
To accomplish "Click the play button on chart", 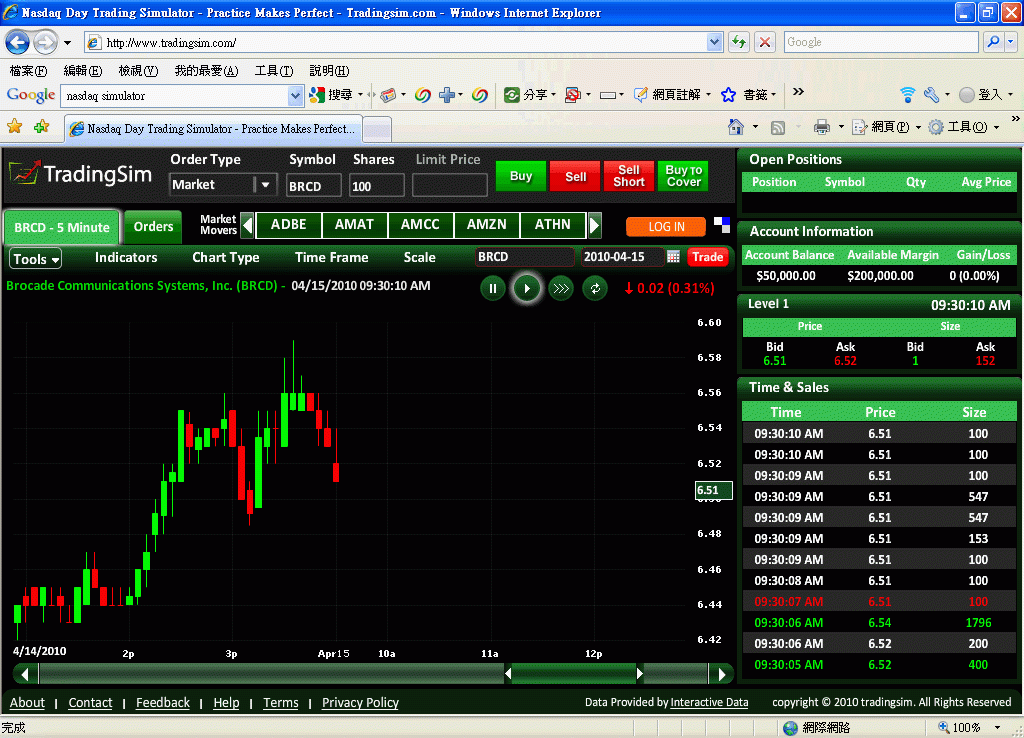I will (527, 289).
